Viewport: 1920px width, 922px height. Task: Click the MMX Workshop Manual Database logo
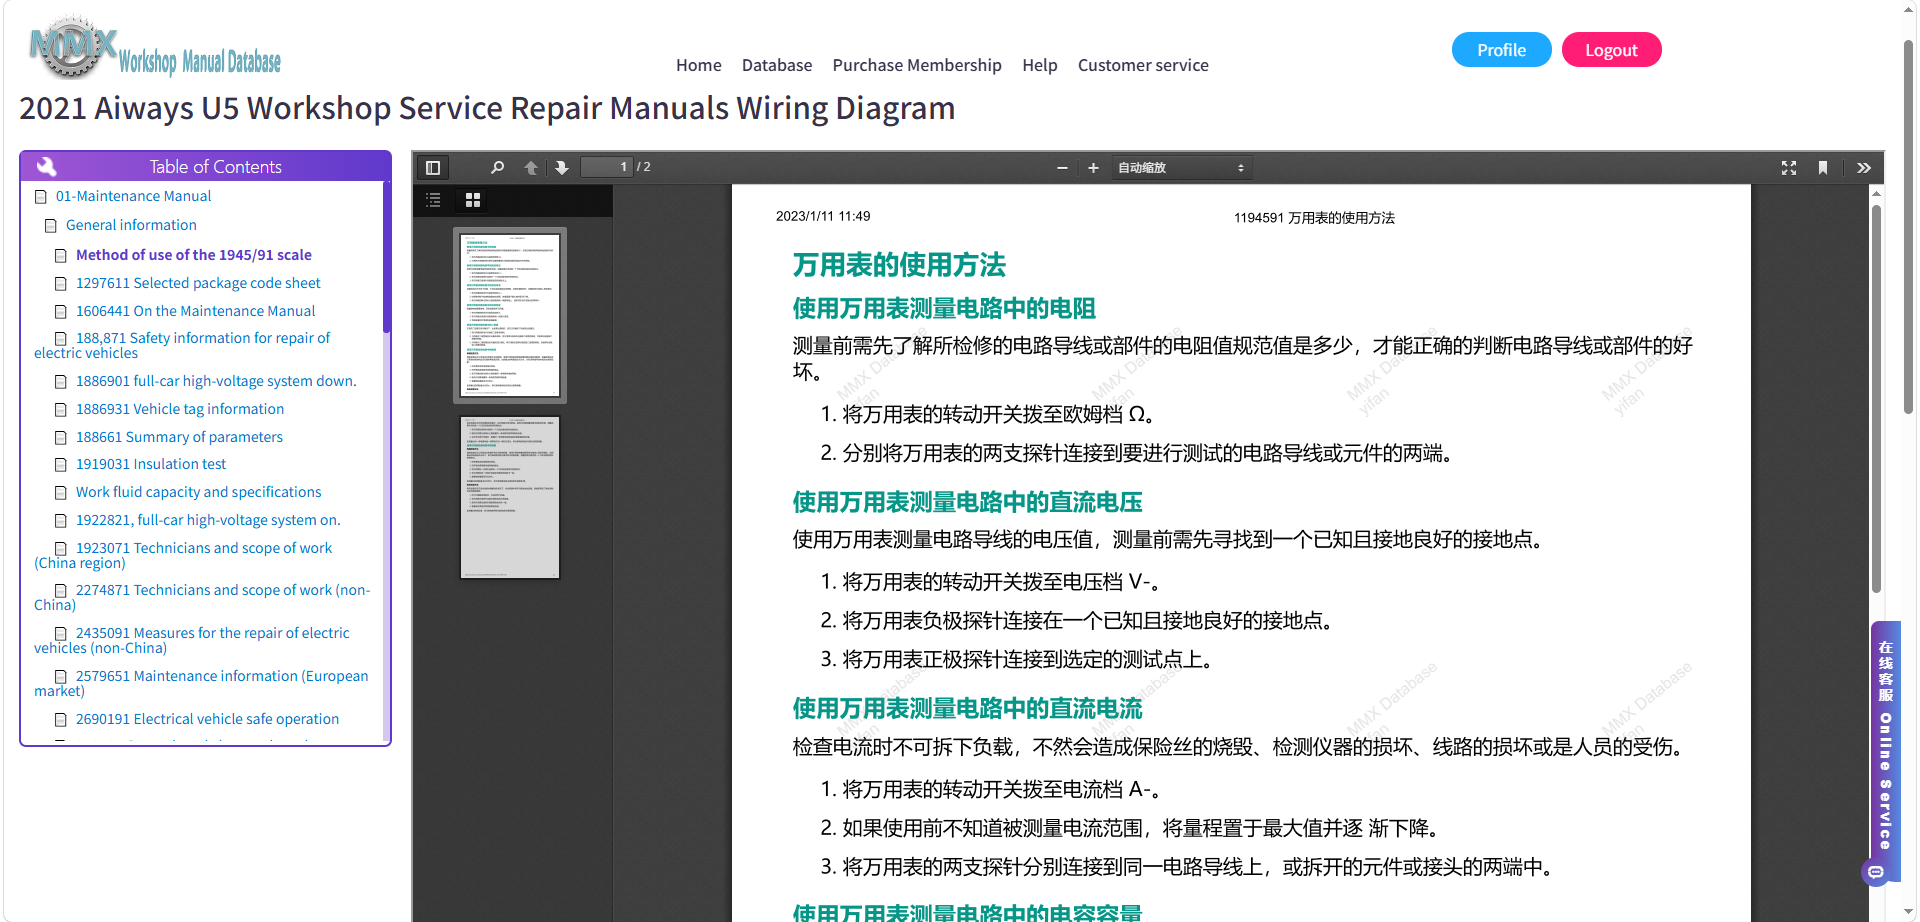pos(156,47)
